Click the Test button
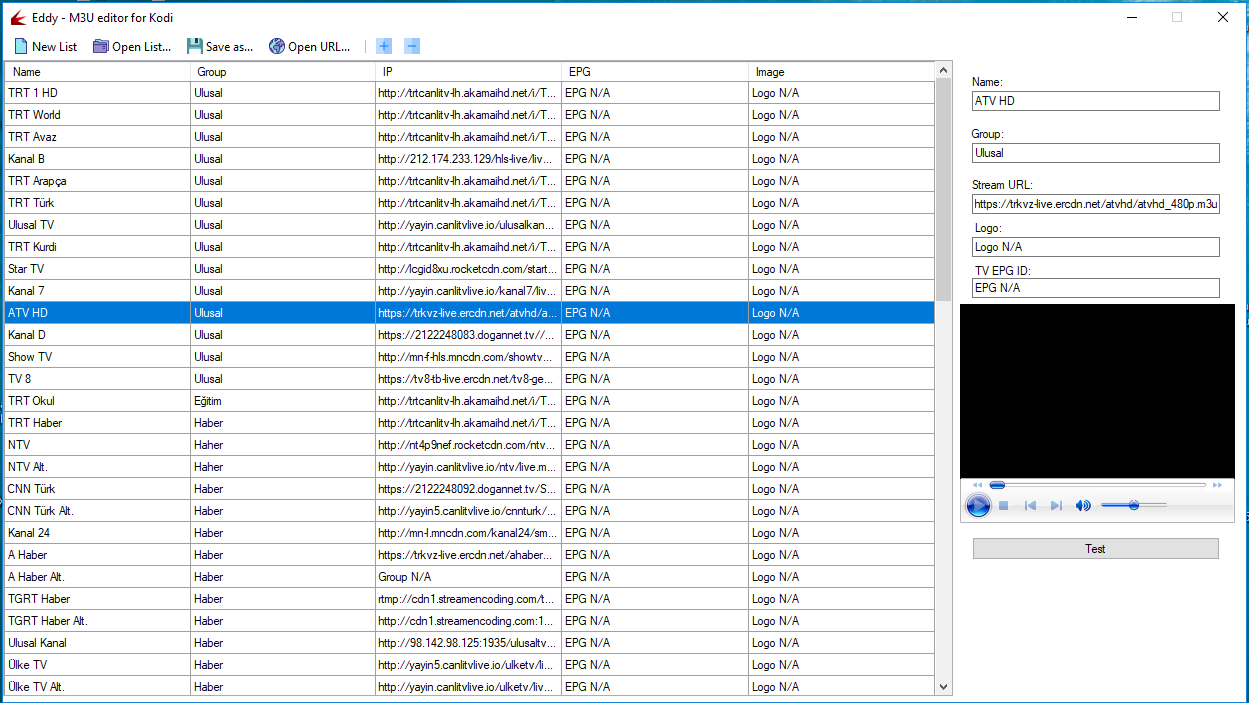Image resolution: width=1249 pixels, height=703 pixels. click(x=1095, y=549)
